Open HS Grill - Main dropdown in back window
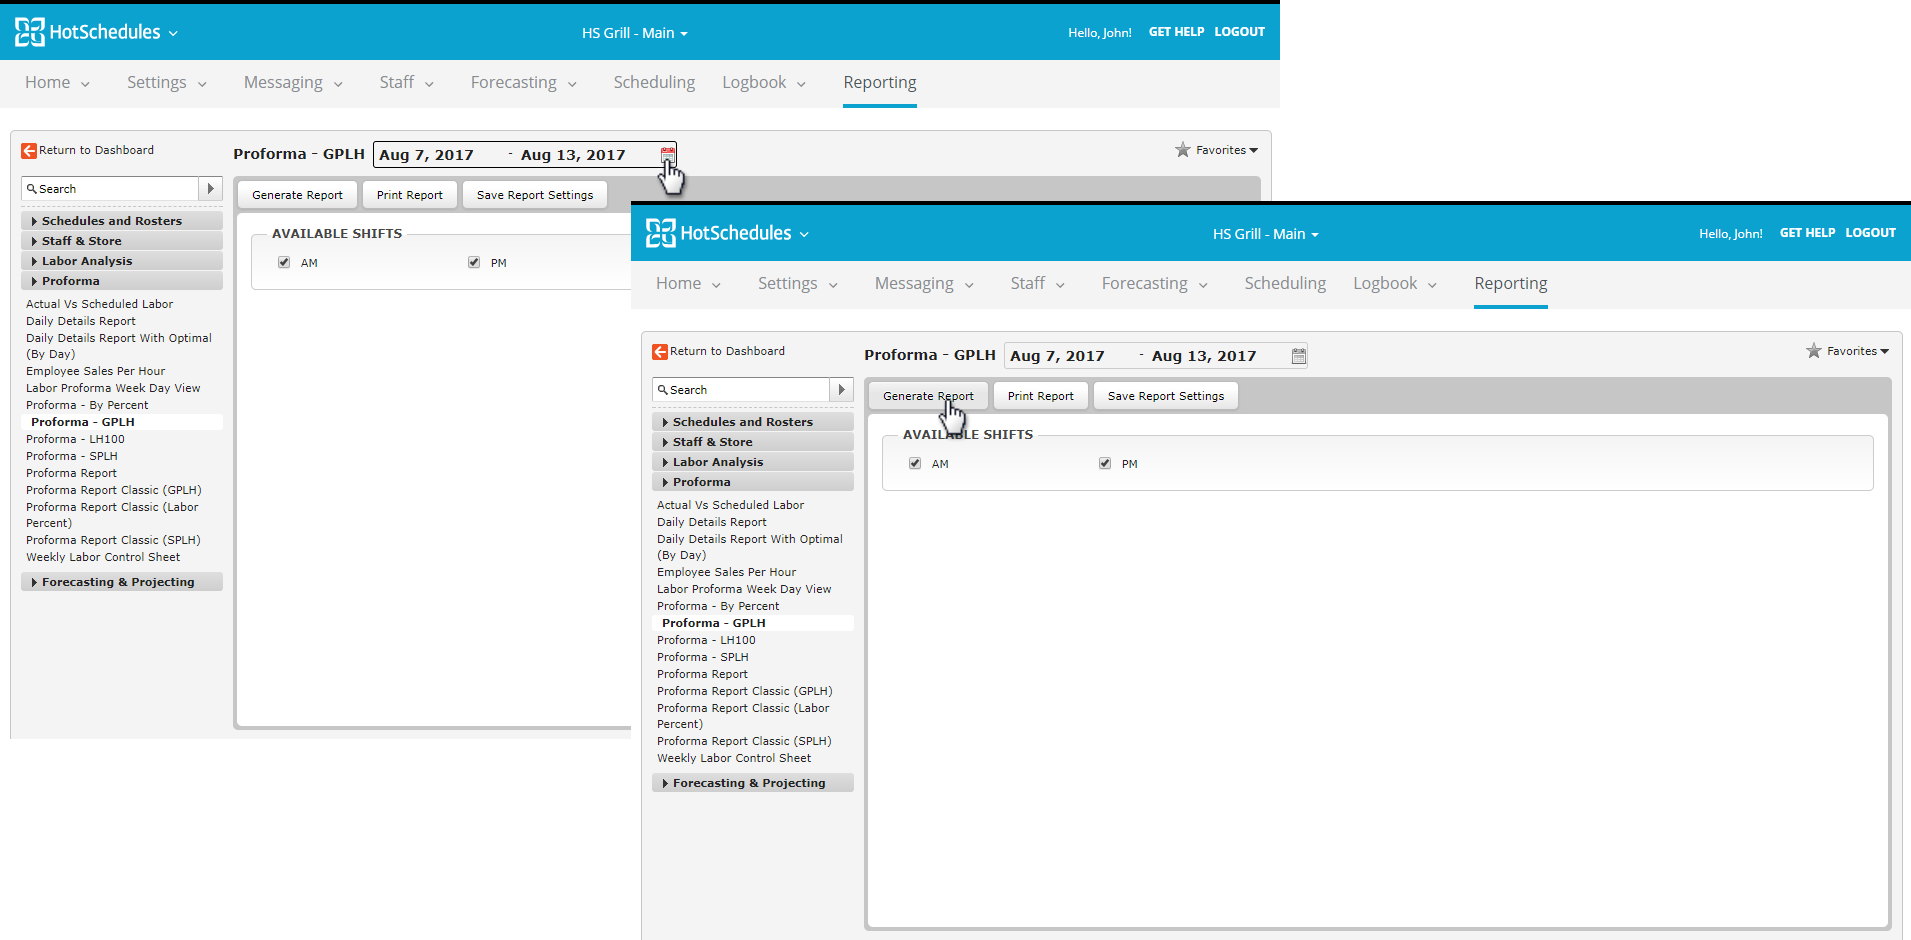The image size is (1911, 940). coord(635,33)
